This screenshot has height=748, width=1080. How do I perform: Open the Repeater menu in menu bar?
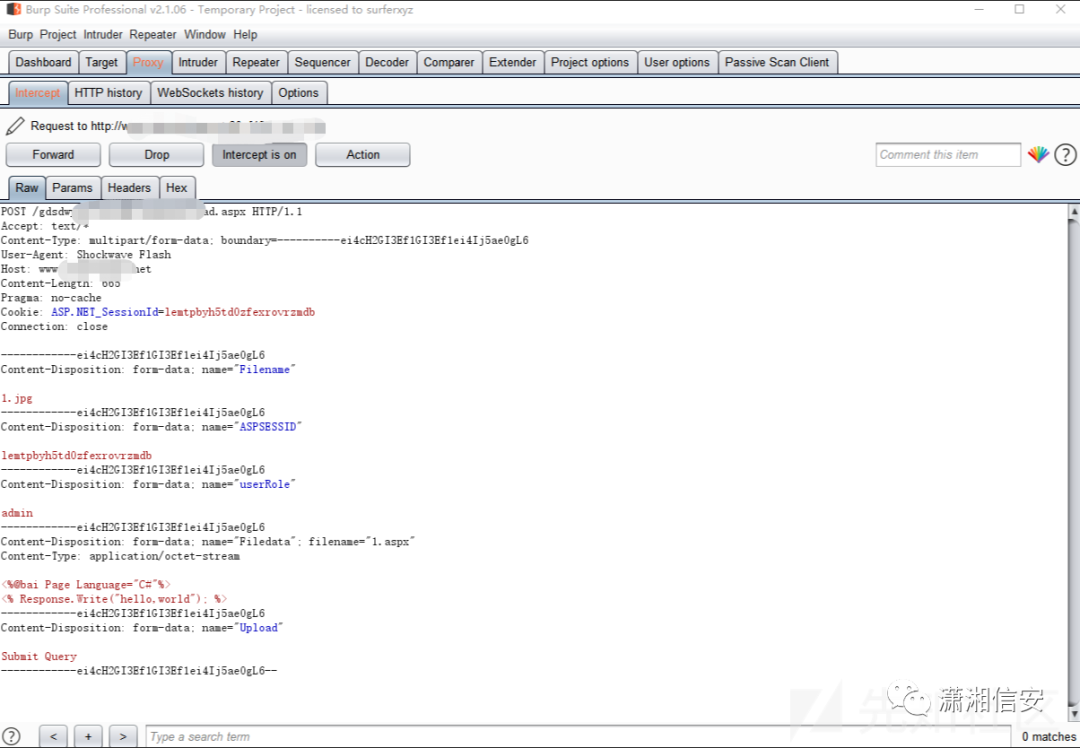[x=153, y=34]
